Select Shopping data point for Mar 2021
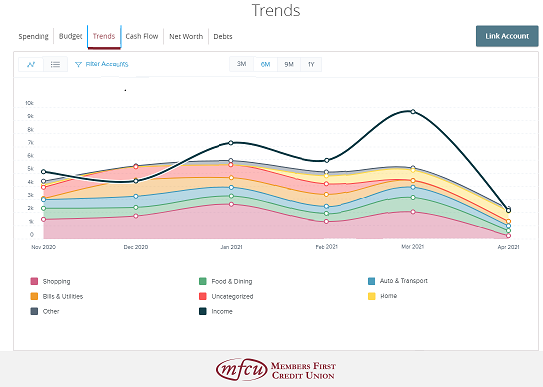543x387 pixels. [413, 212]
